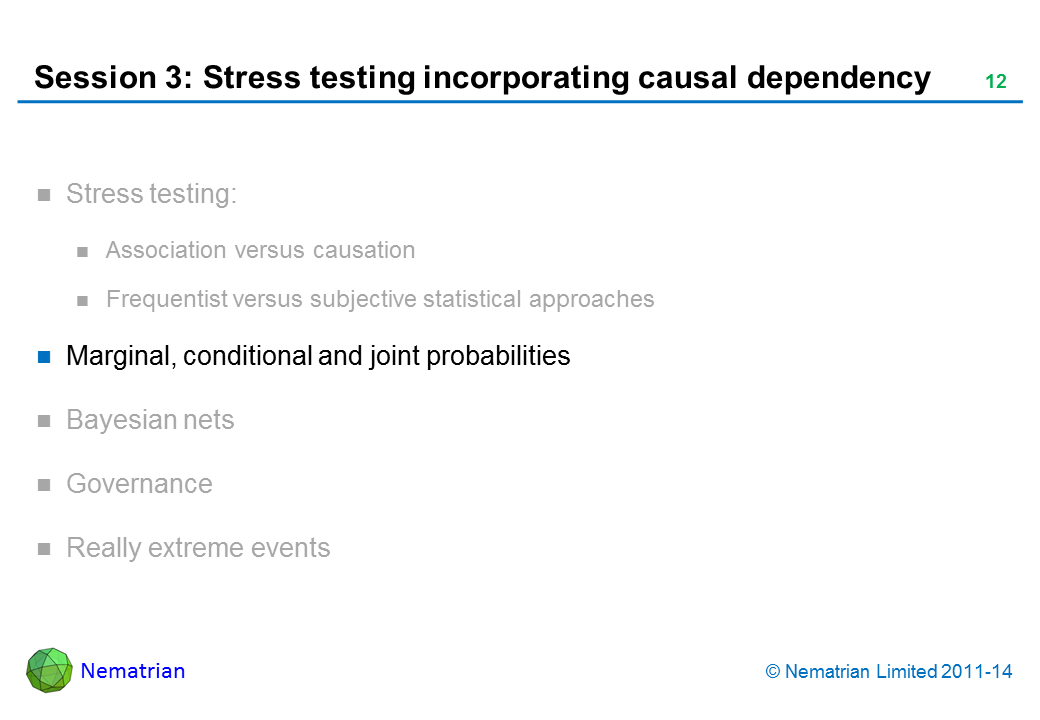Image resolution: width=1040 pixels, height=720 pixels.
Task: Select the Stress testing heading text
Action: pos(151,194)
